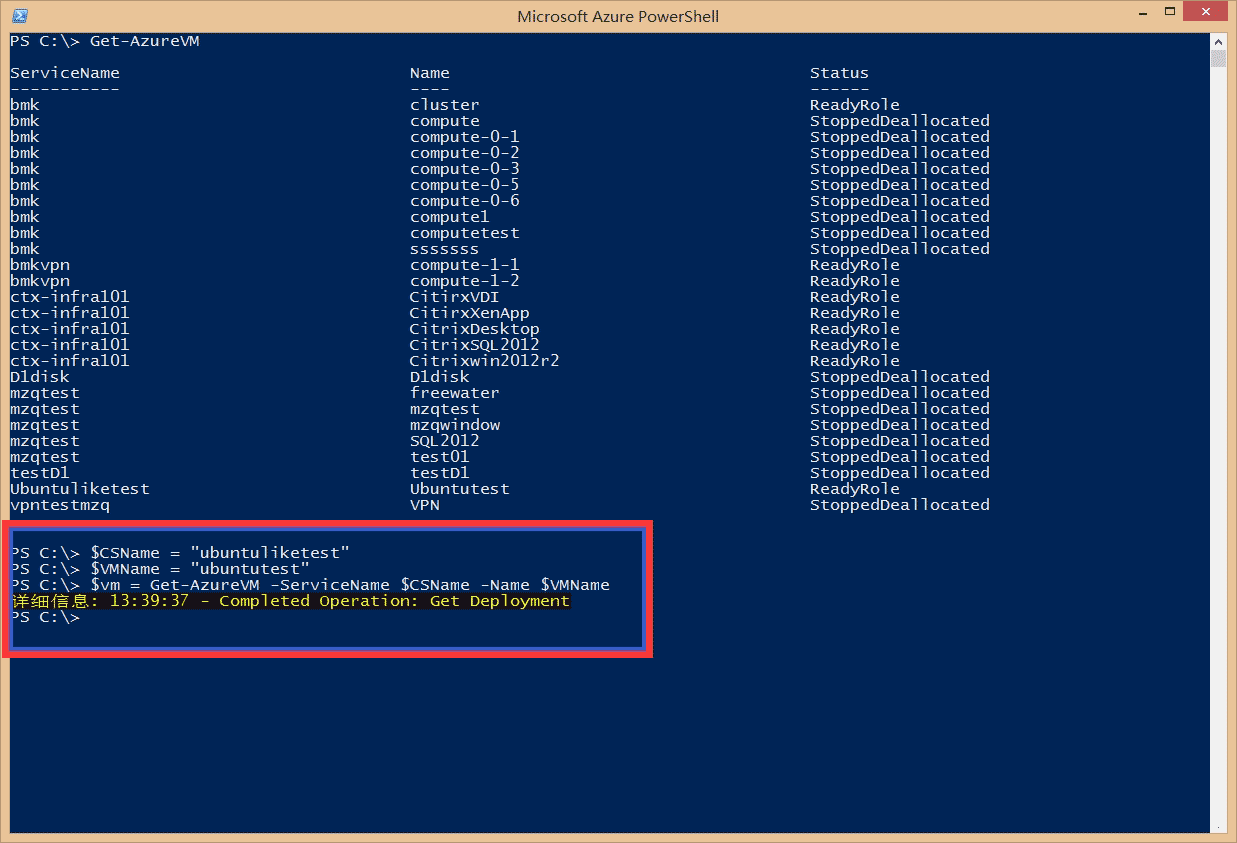Select the VM name Citrixwin2012r2

pyautogui.click(x=485, y=361)
